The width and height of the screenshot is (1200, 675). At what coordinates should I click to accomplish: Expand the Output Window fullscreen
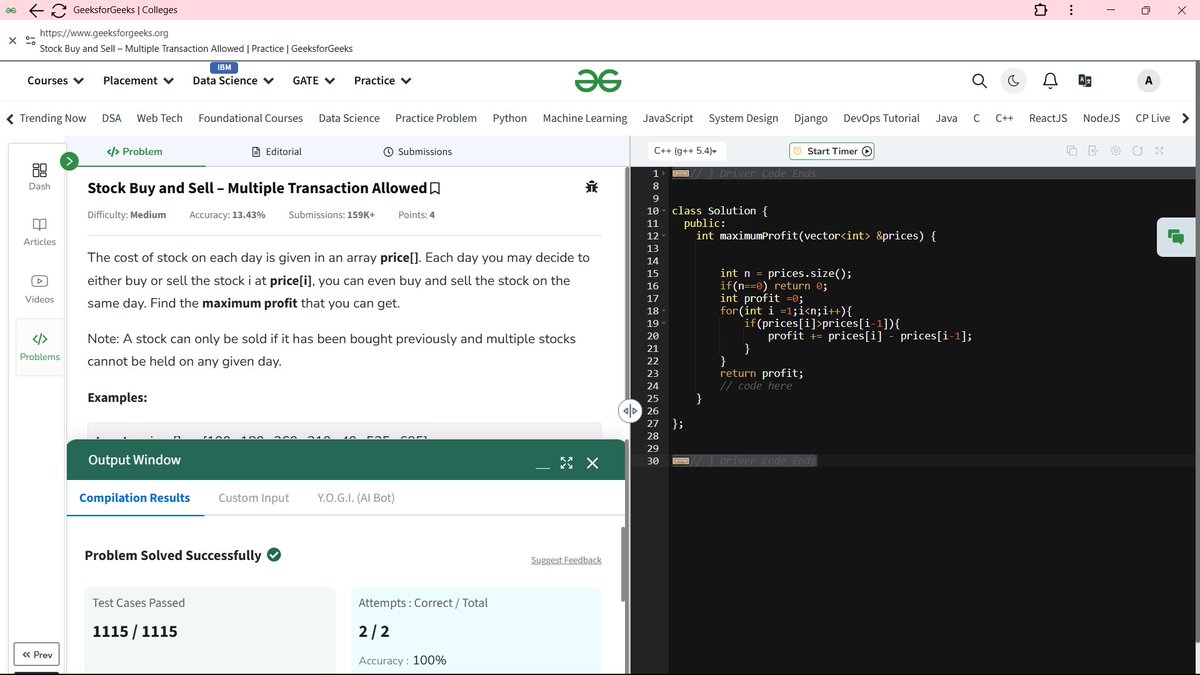567,463
